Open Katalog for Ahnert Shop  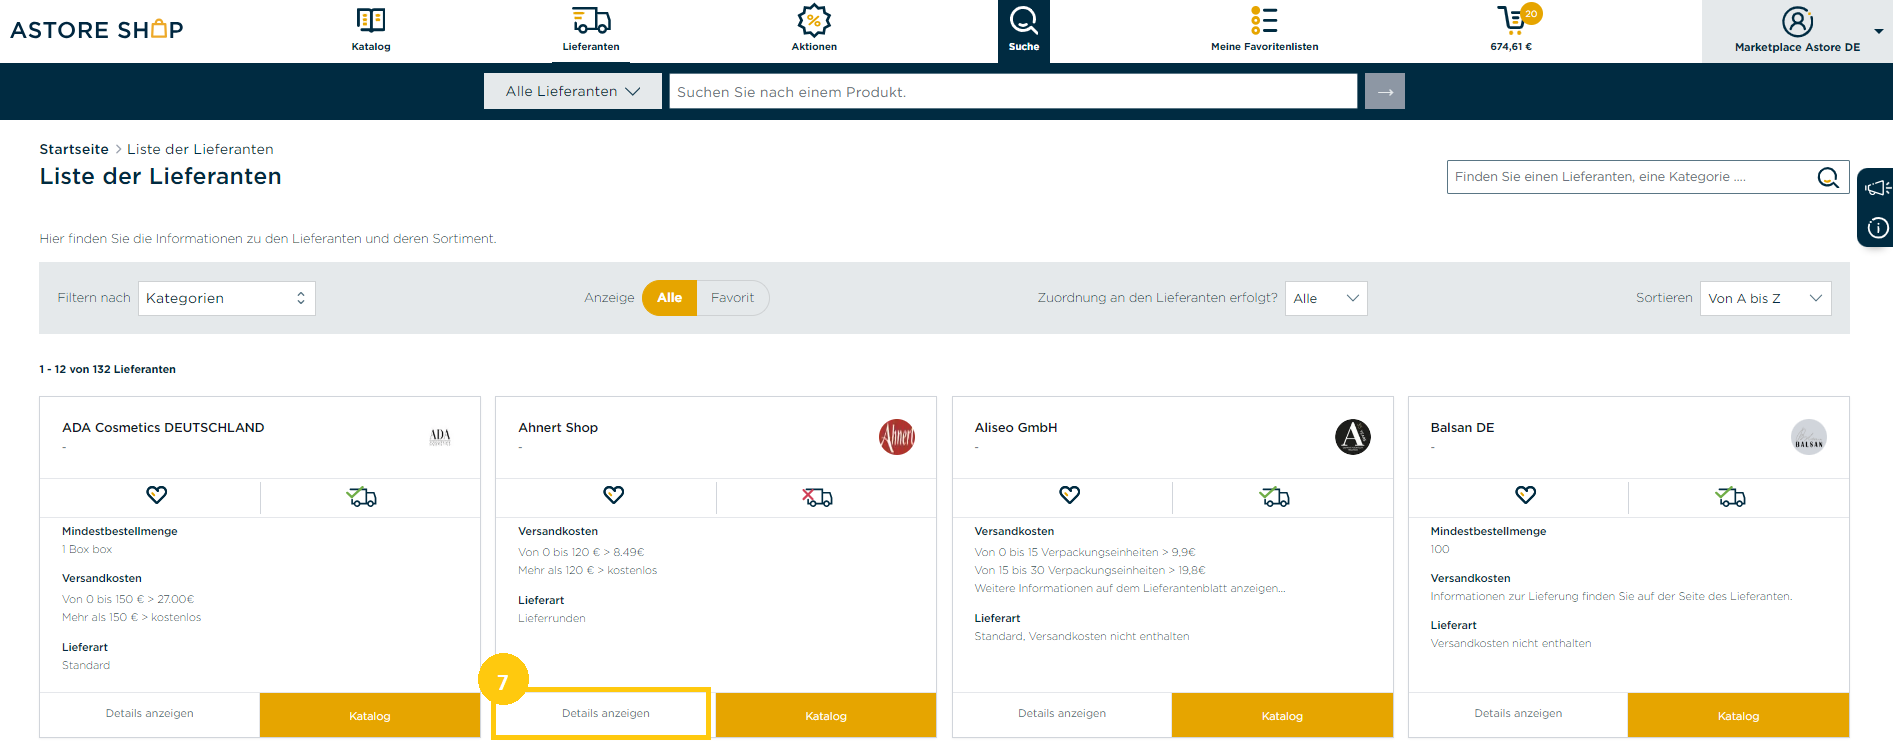pos(826,715)
